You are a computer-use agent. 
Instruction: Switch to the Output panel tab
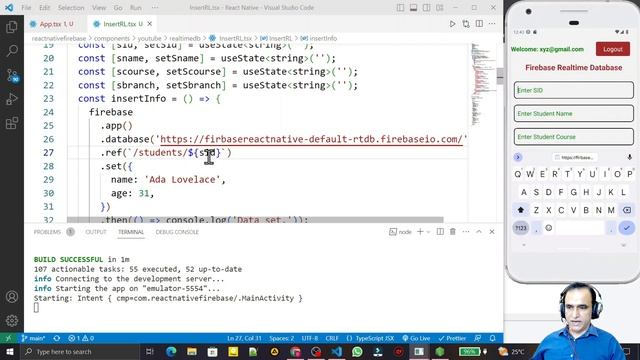(x=96, y=232)
